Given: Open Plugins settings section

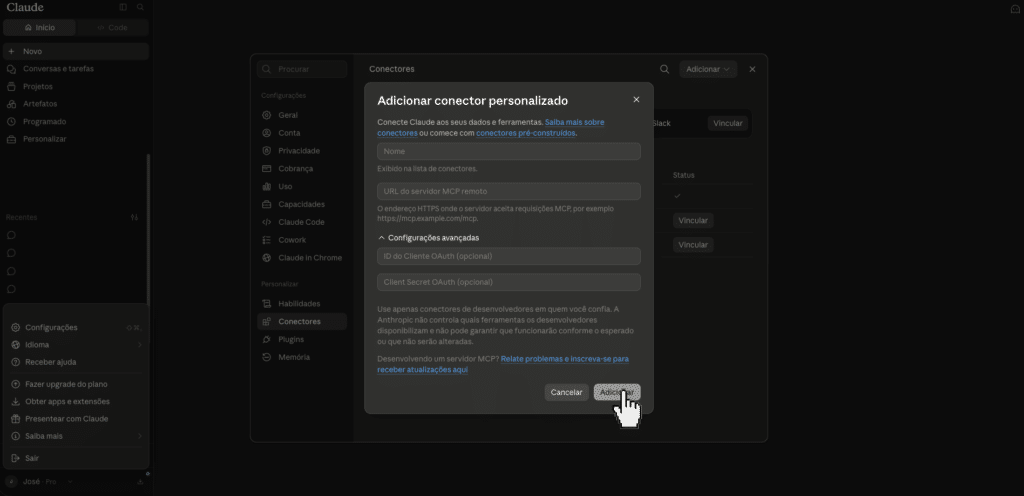Looking at the screenshot, I should pyautogui.click(x=302, y=339).
